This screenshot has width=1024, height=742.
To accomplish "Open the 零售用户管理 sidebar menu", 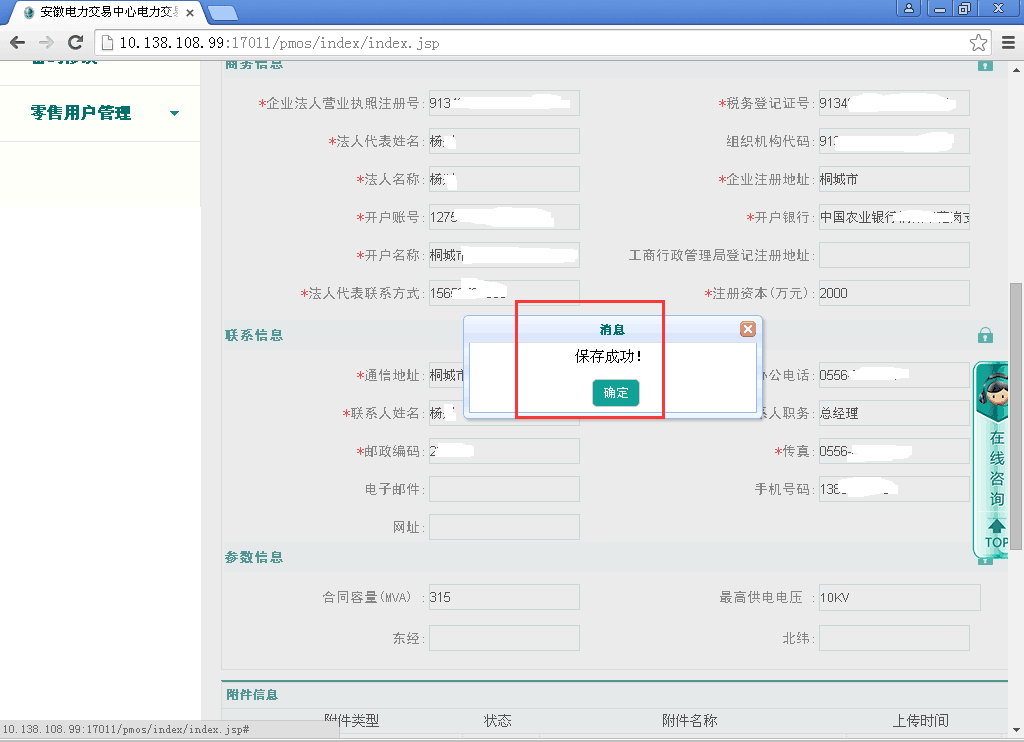I will pos(81,113).
